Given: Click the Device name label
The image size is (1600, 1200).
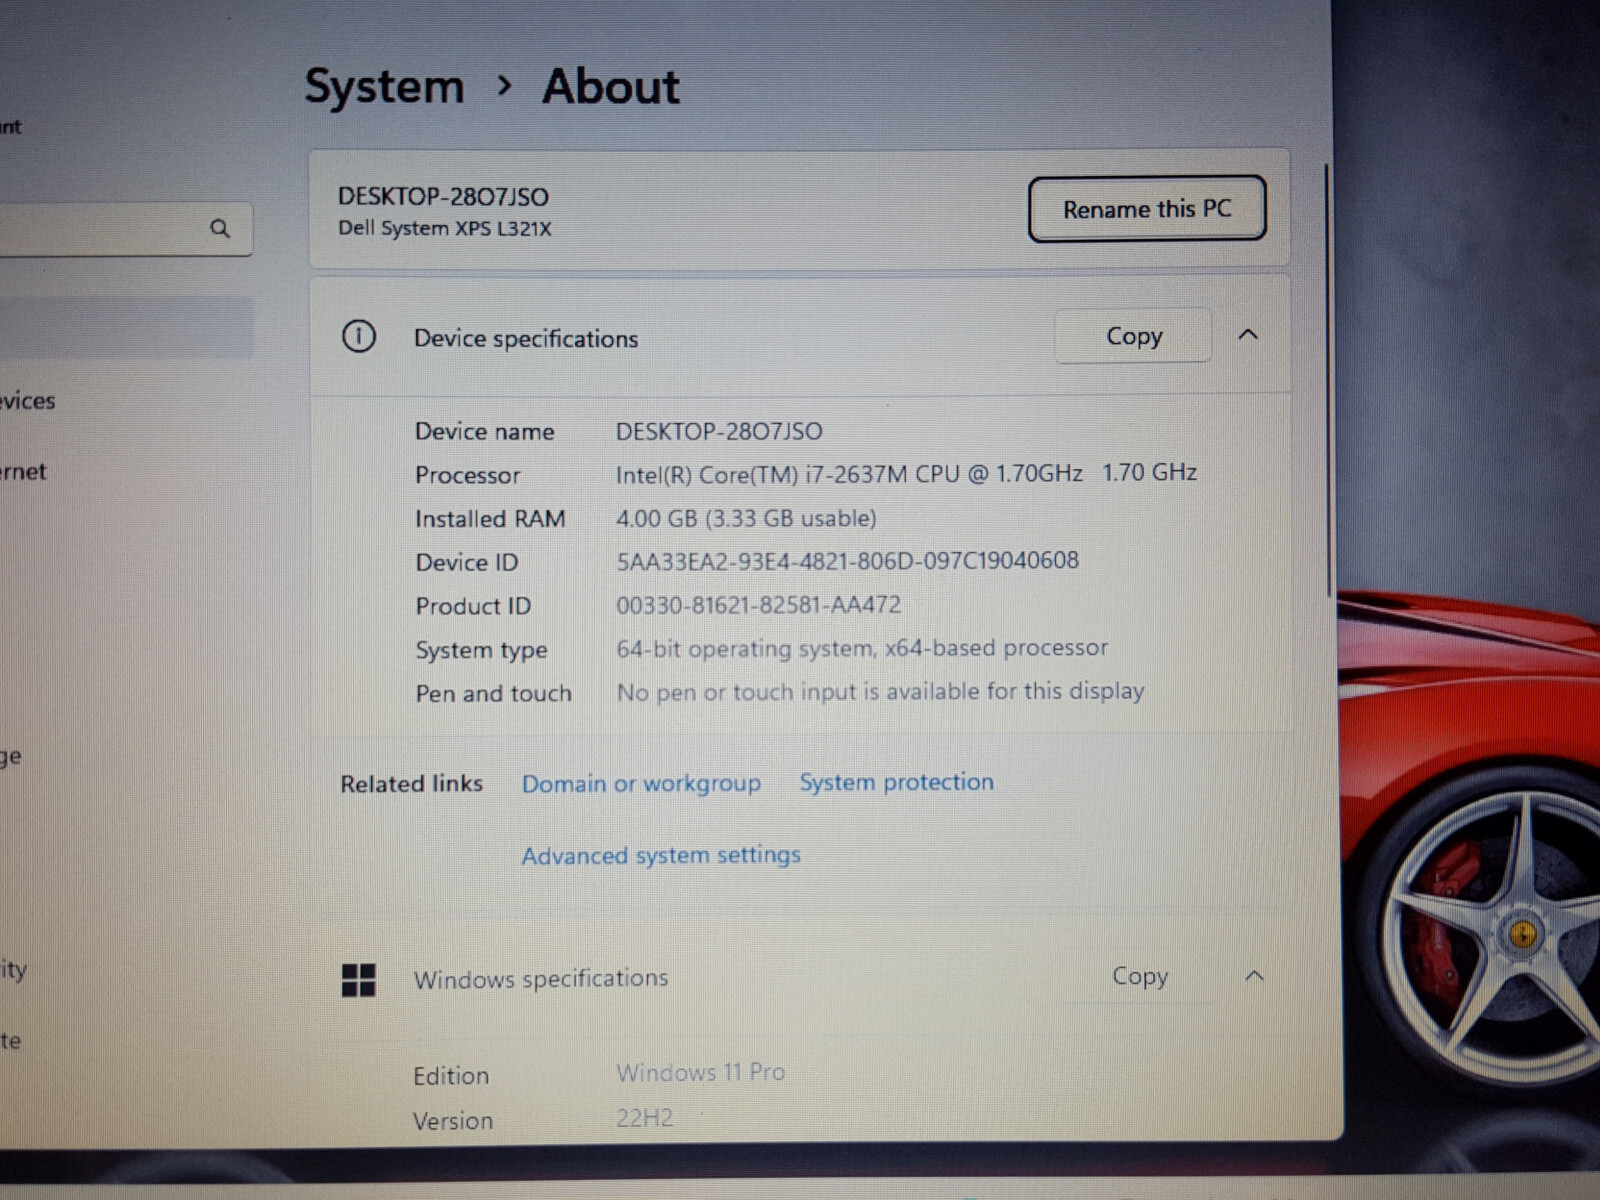Looking at the screenshot, I should pos(485,431).
